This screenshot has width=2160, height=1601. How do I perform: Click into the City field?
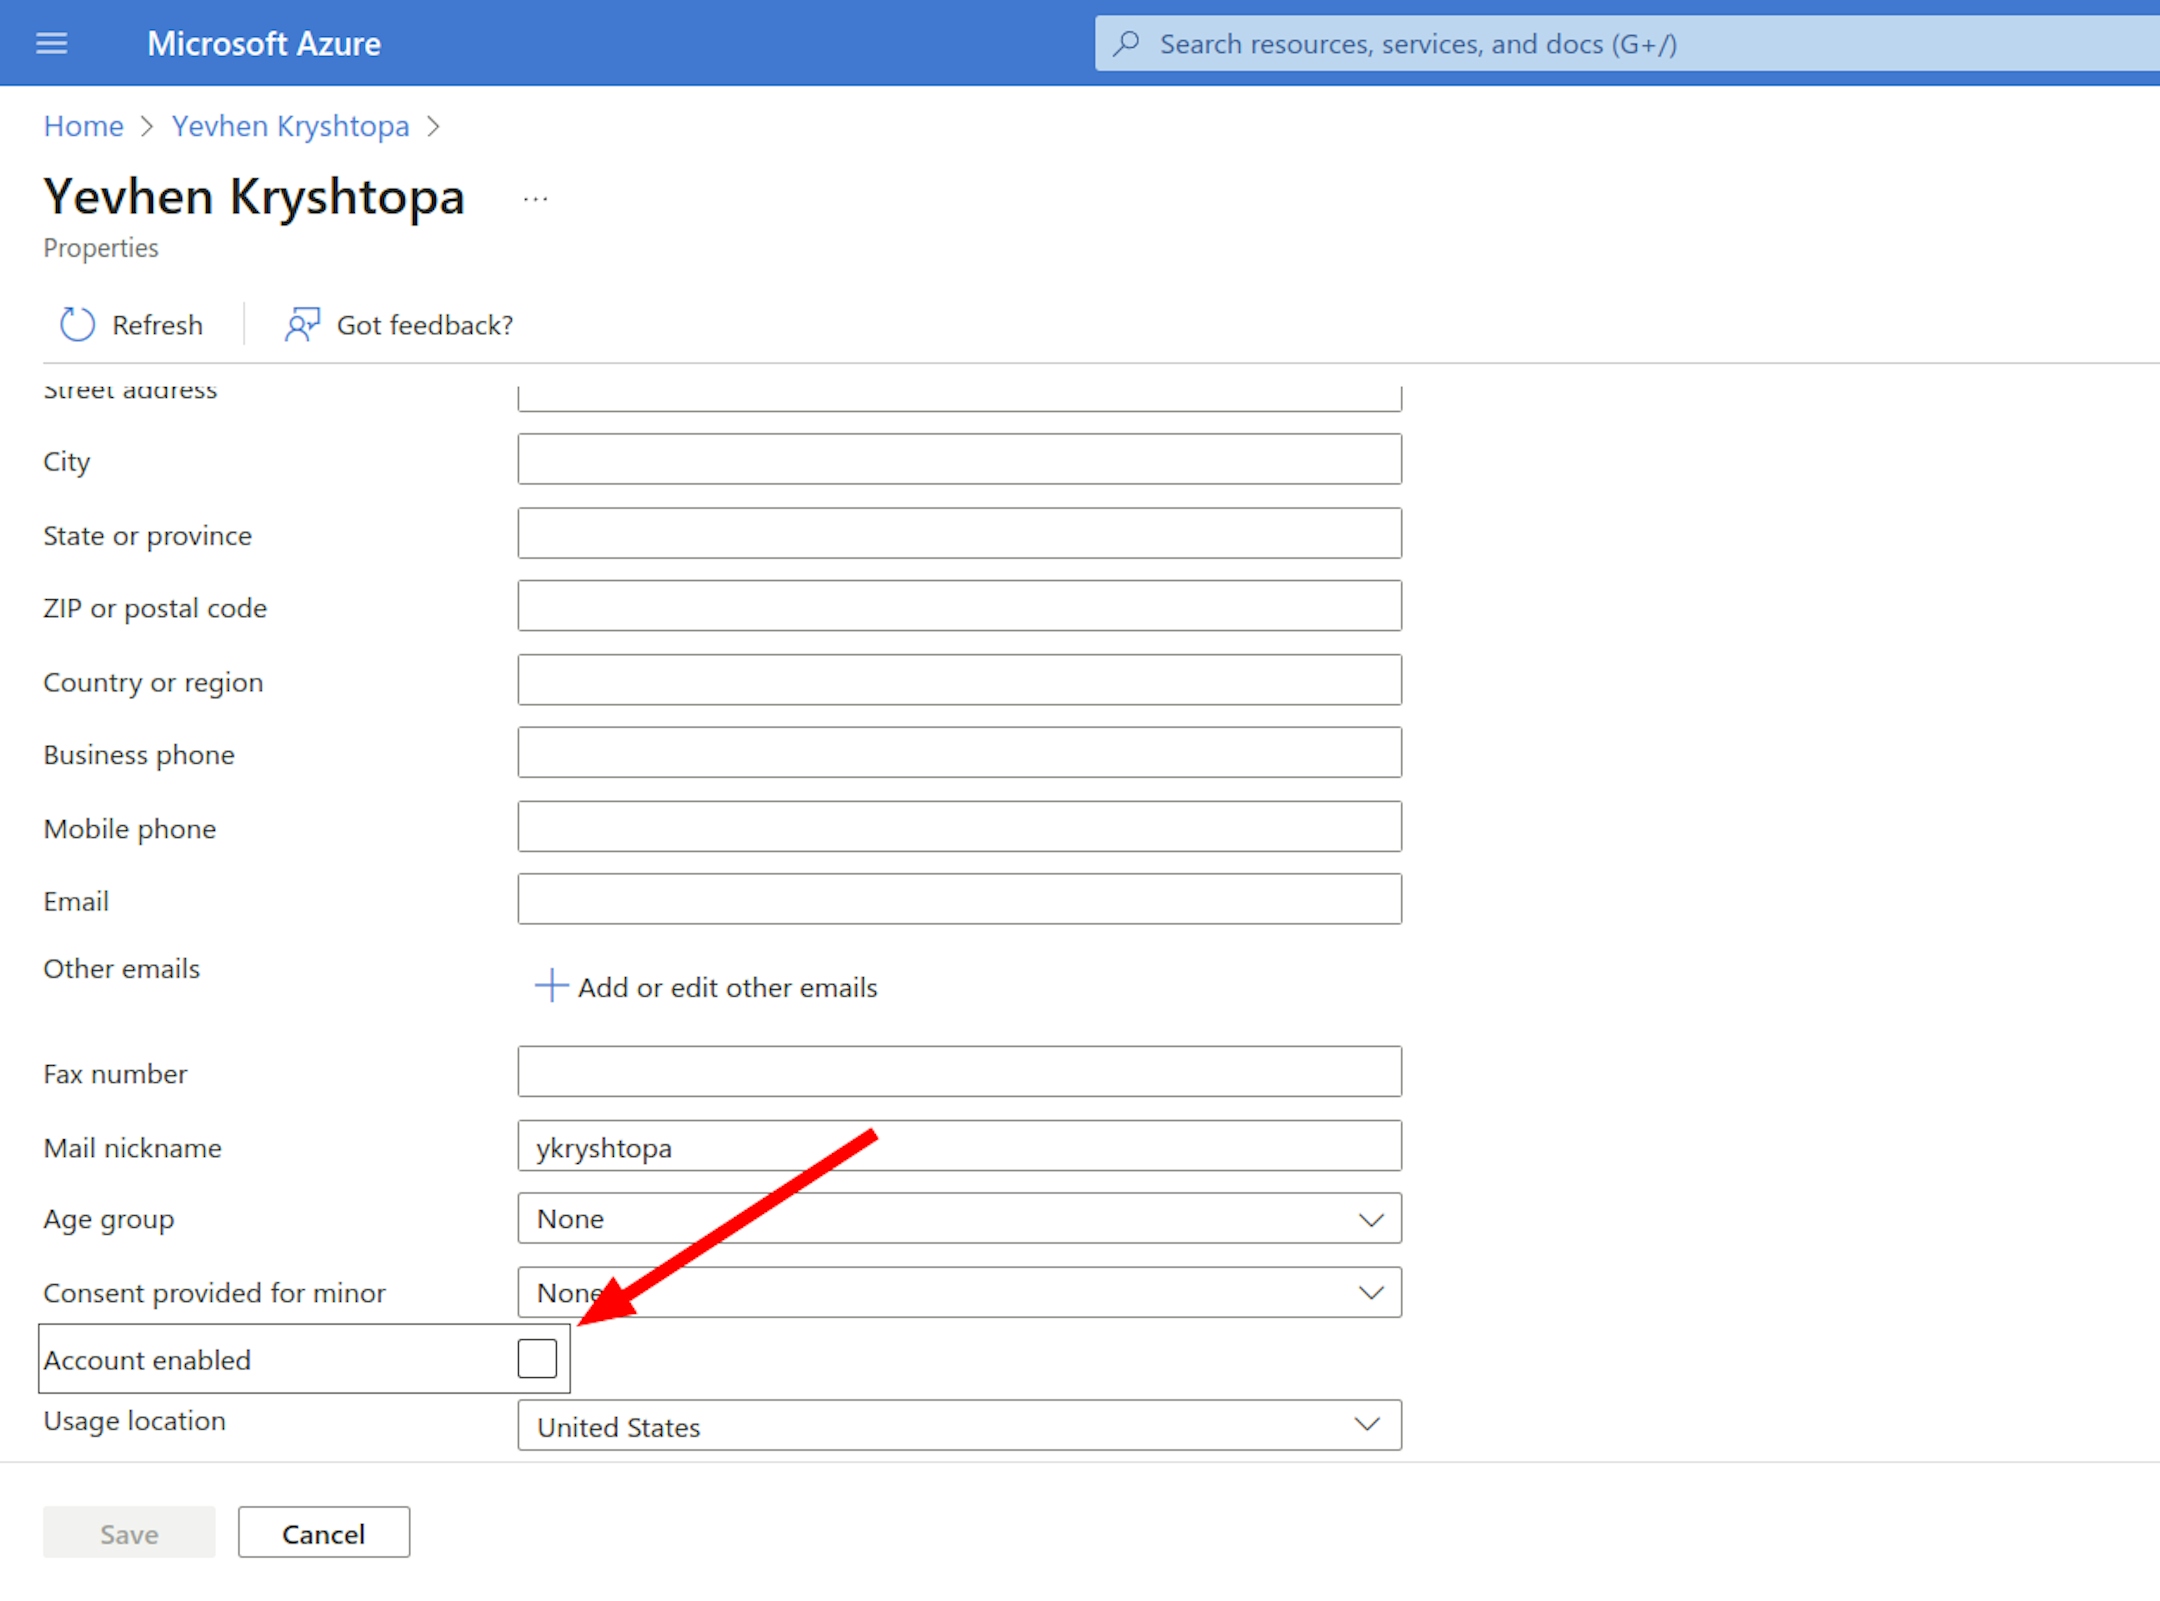pyautogui.click(x=958, y=460)
